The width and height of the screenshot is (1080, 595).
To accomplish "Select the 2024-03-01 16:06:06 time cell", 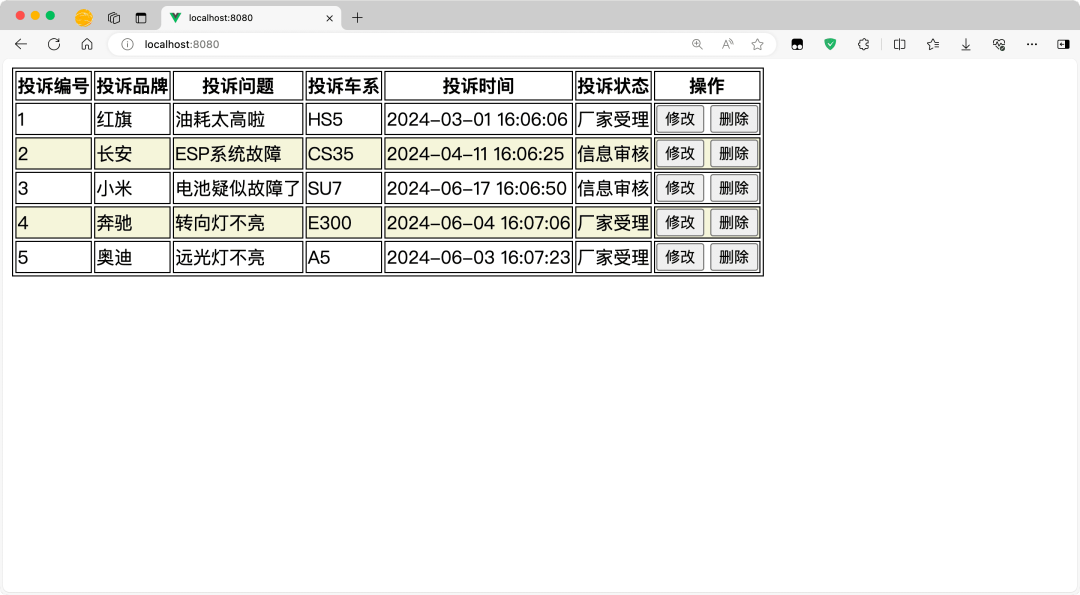I will pyautogui.click(x=479, y=119).
